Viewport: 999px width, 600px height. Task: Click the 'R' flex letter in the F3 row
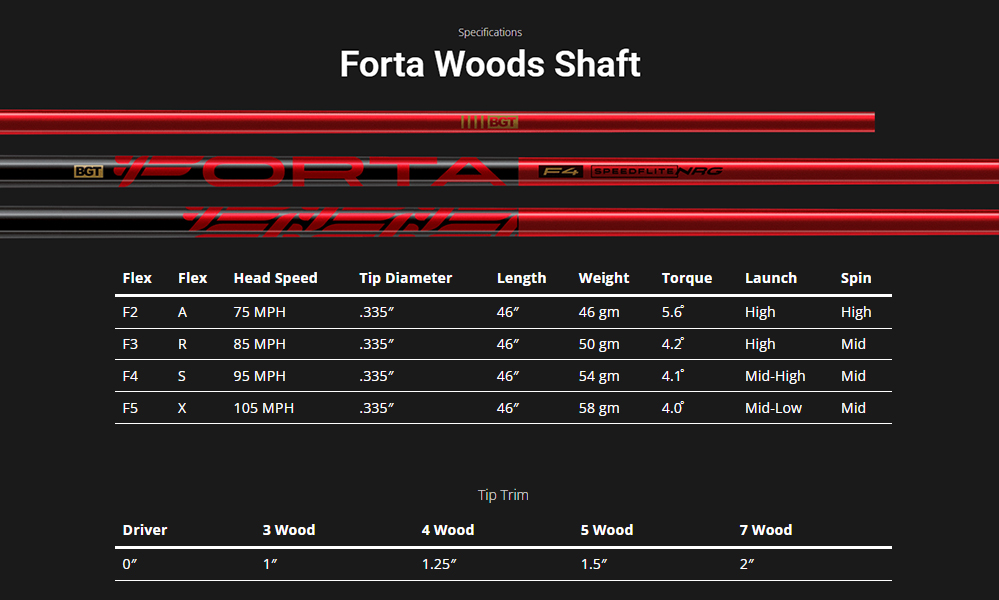click(x=182, y=344)
